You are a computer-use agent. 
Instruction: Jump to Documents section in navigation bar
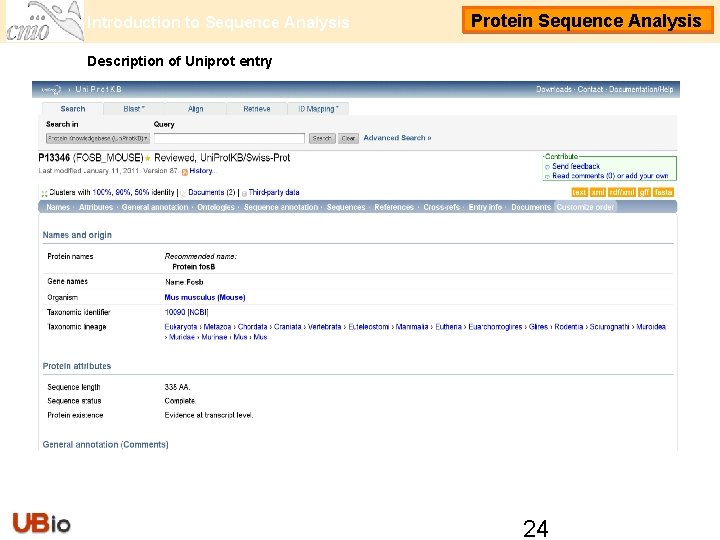[x=531, y=207]
